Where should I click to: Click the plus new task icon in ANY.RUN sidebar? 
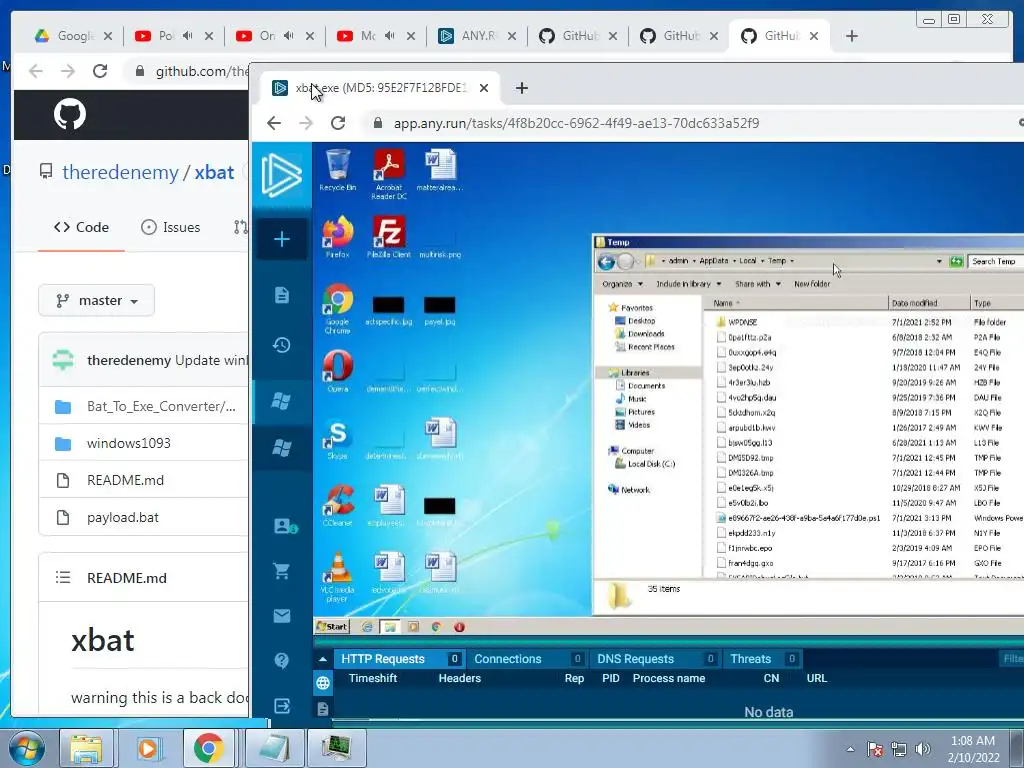[x=281, y=239]
